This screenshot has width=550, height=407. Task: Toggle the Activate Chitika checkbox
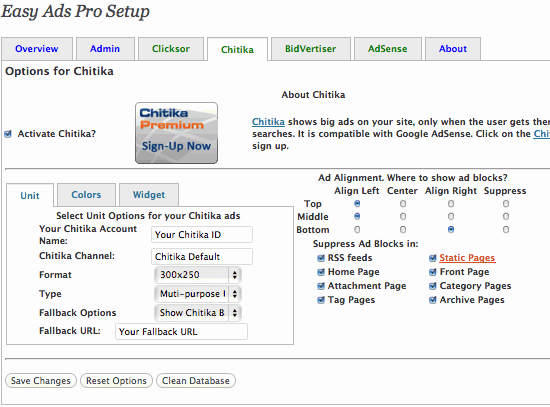pos(8,134)
